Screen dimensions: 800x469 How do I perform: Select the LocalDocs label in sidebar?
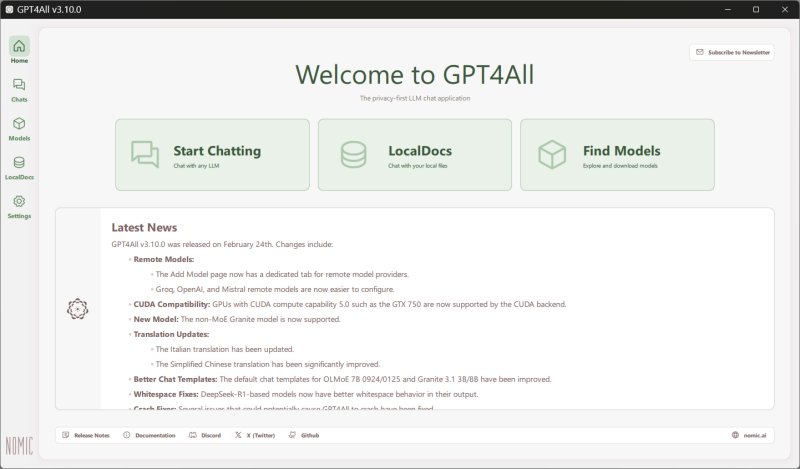(x=19, y=177)
